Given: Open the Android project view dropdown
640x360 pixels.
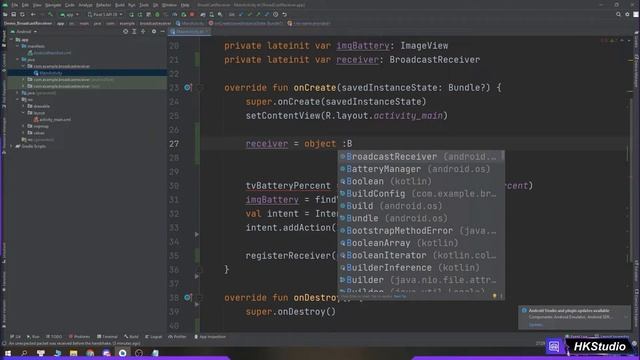Looking at the screenshot, I should point(24,31).
